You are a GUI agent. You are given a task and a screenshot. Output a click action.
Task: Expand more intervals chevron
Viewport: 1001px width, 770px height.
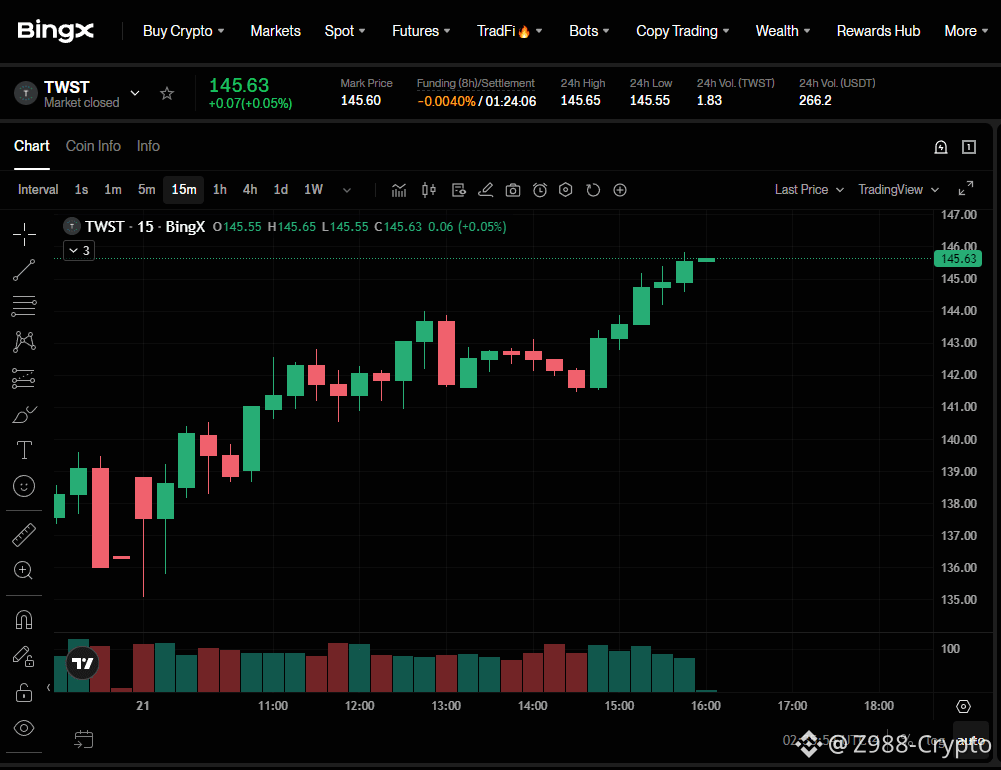pos(347,190)
